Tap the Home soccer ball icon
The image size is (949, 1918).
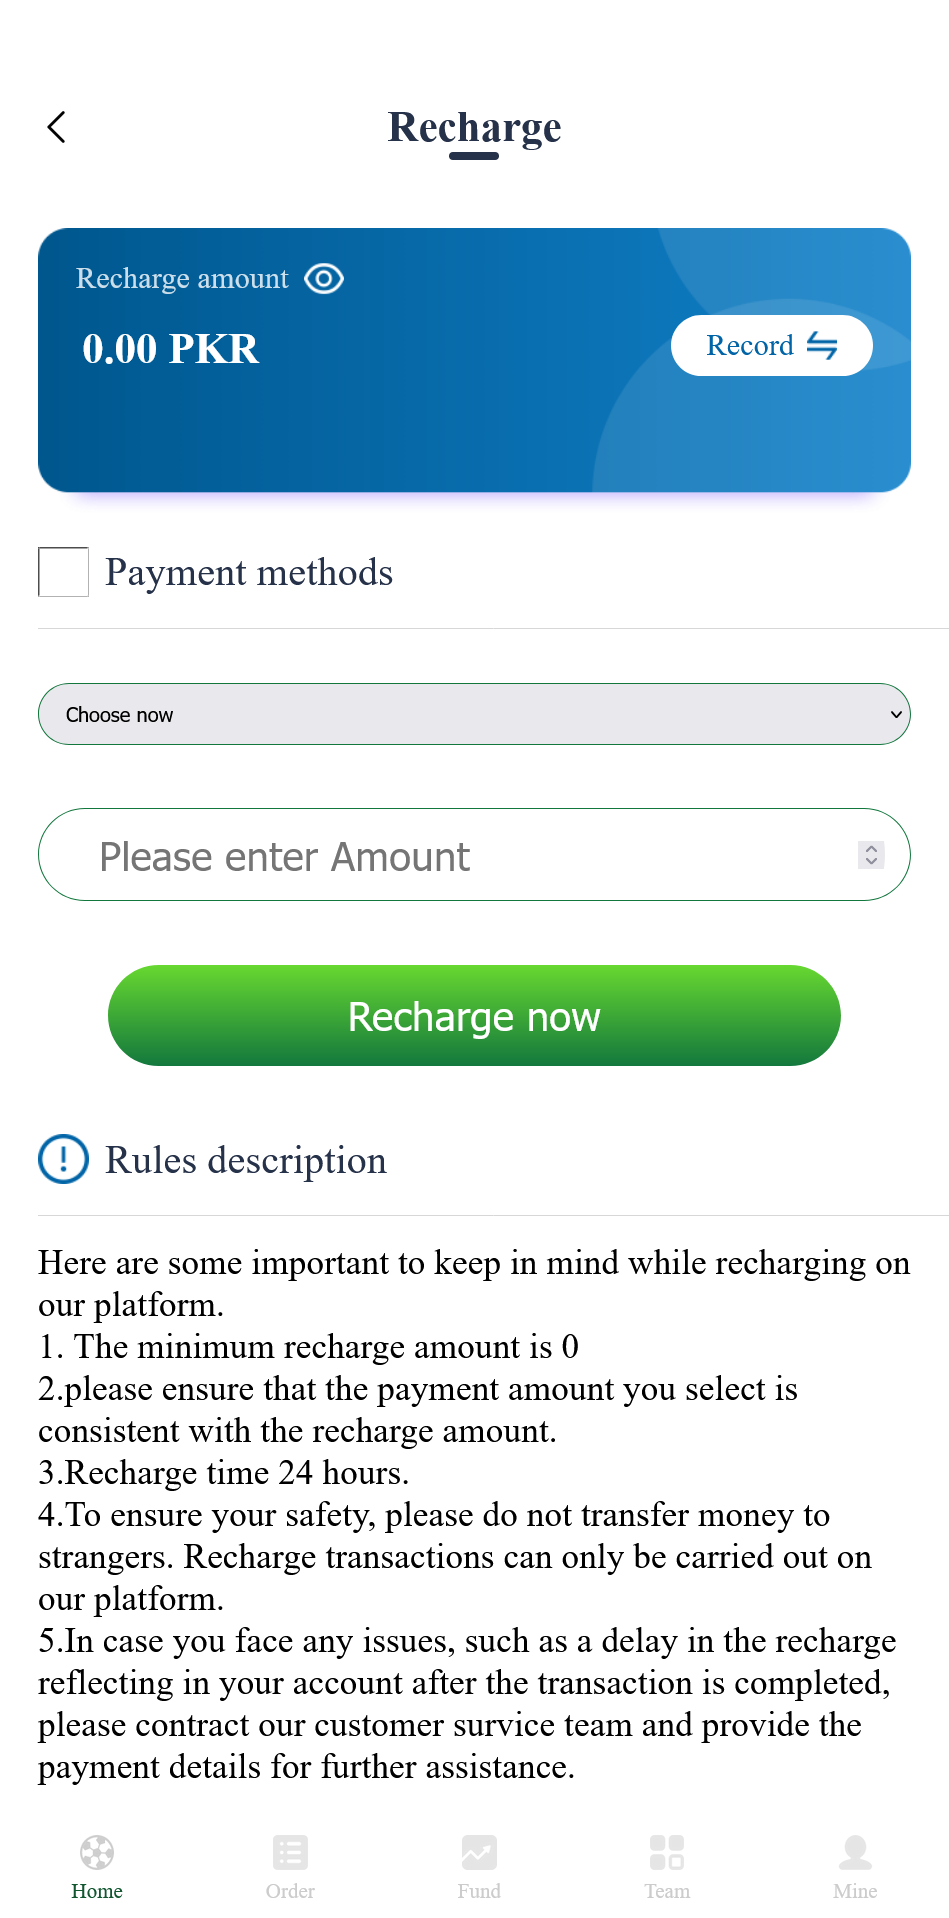point(97,1852)
